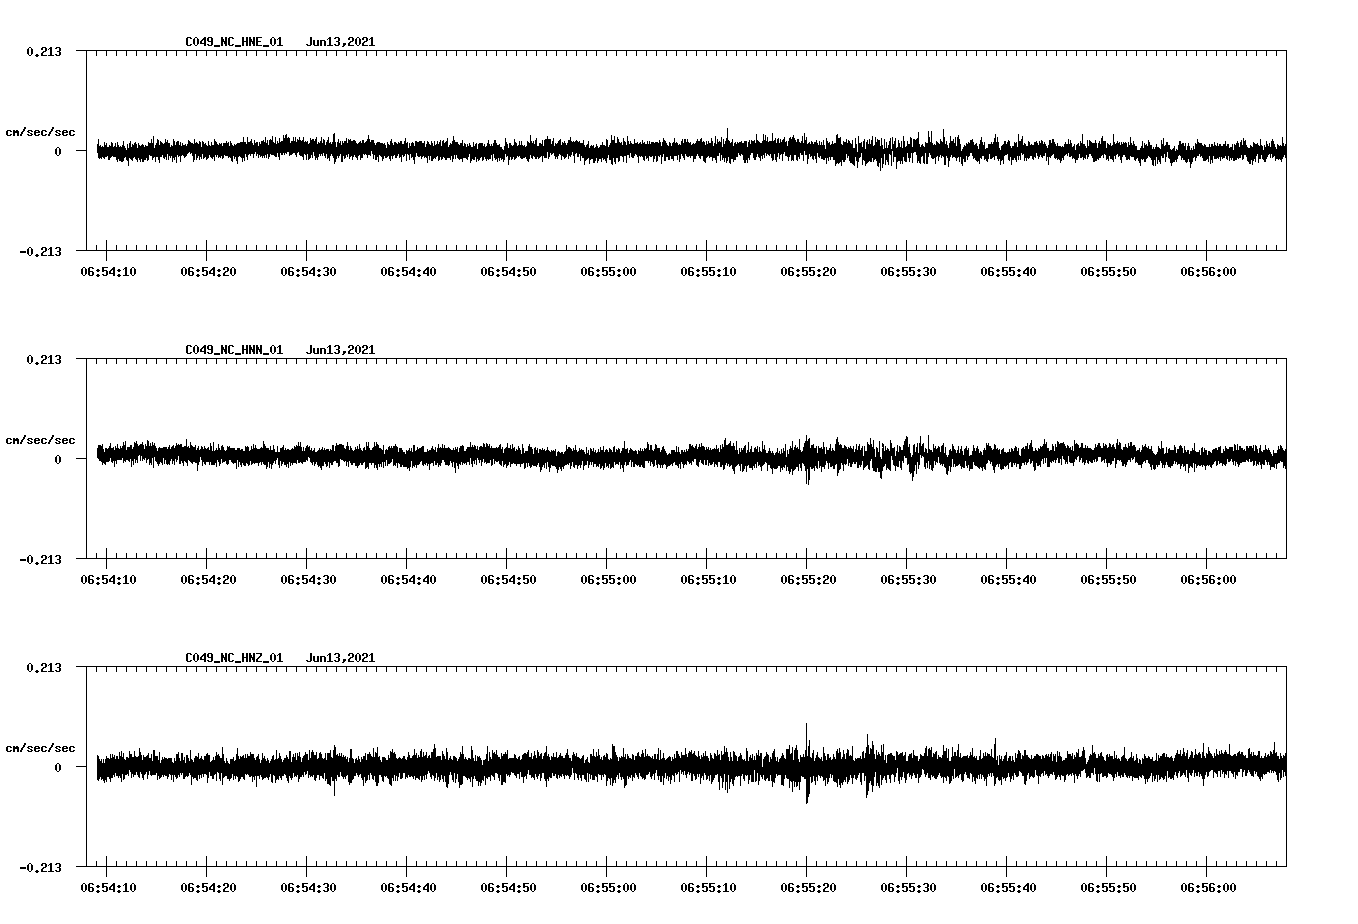This screenshot has height=924, width=1358.
Task: Click the 06:55:30 time label under the HNN plot
Action: point(908,580)
